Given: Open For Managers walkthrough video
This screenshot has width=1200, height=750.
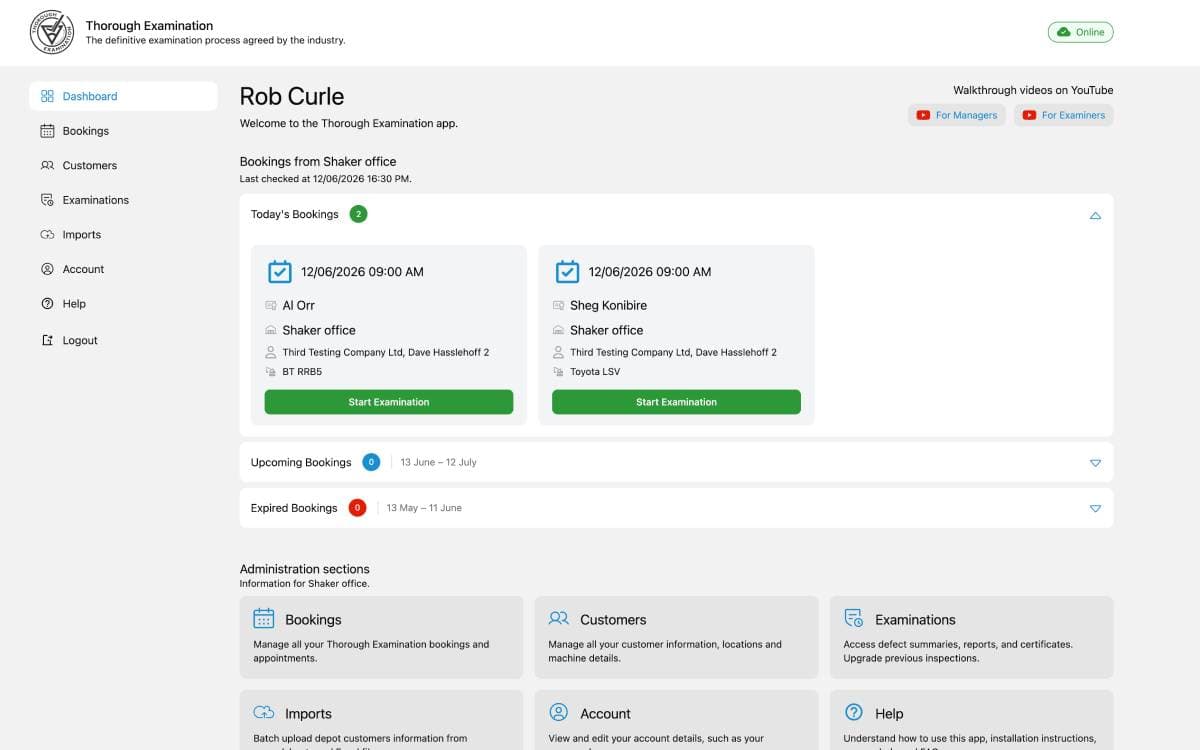Looking at the screenshot, I should (957, 115).
